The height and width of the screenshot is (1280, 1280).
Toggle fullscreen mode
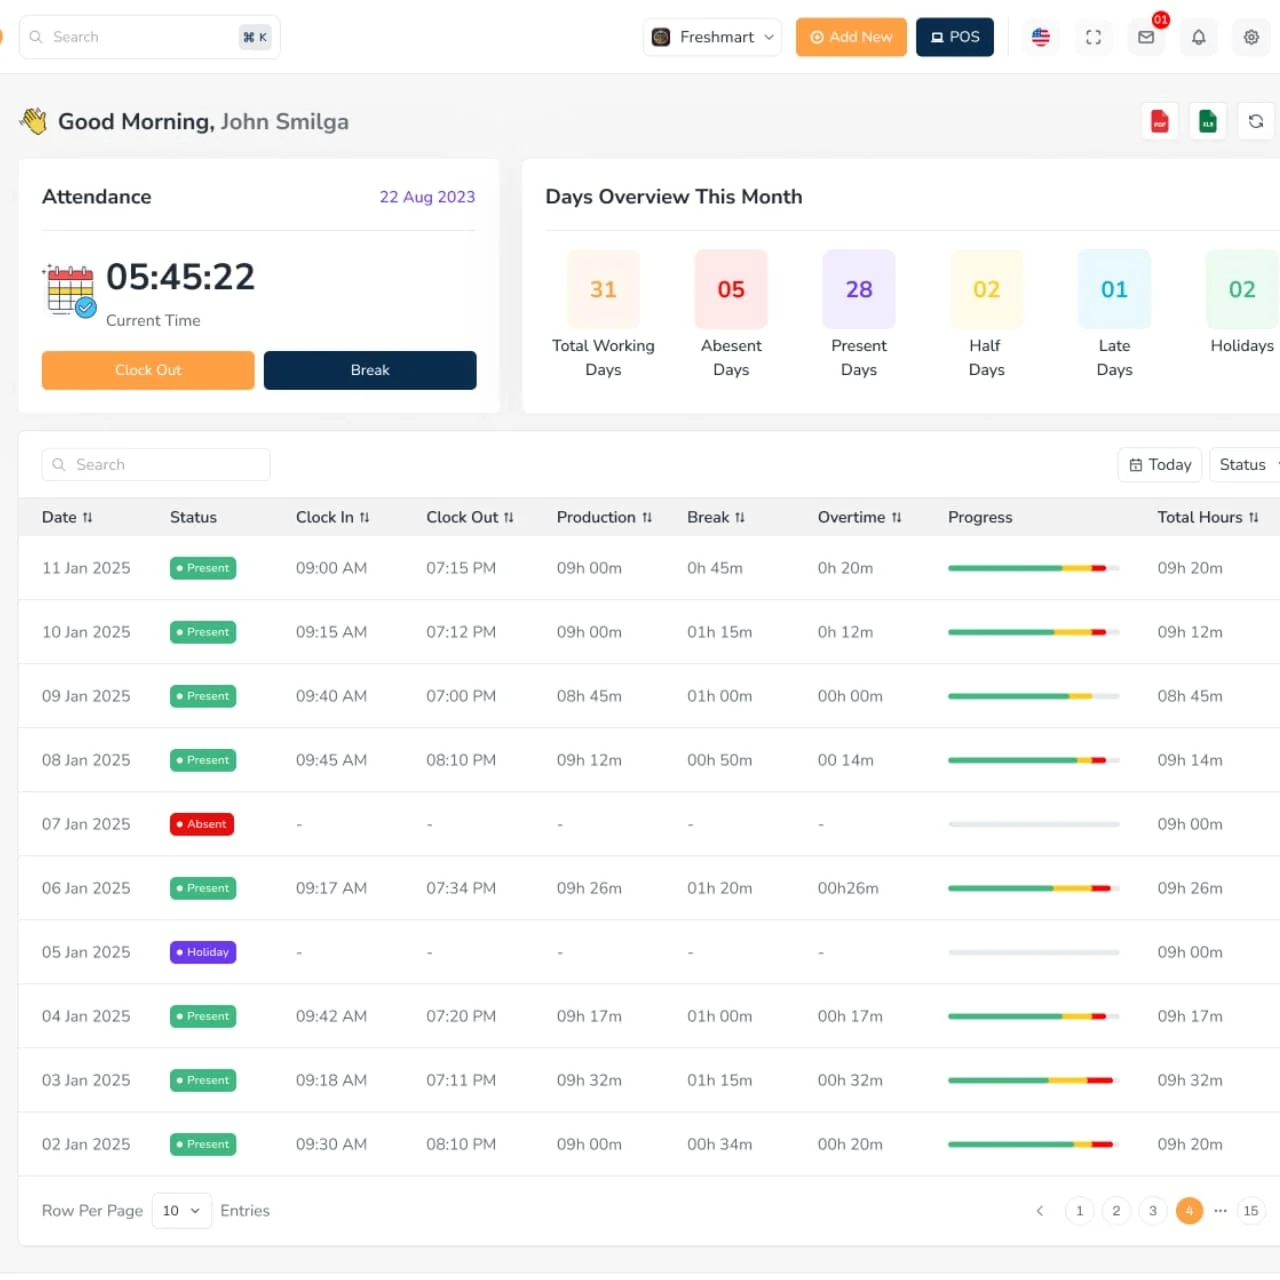pyautogui.click(x=1094, y=37)
